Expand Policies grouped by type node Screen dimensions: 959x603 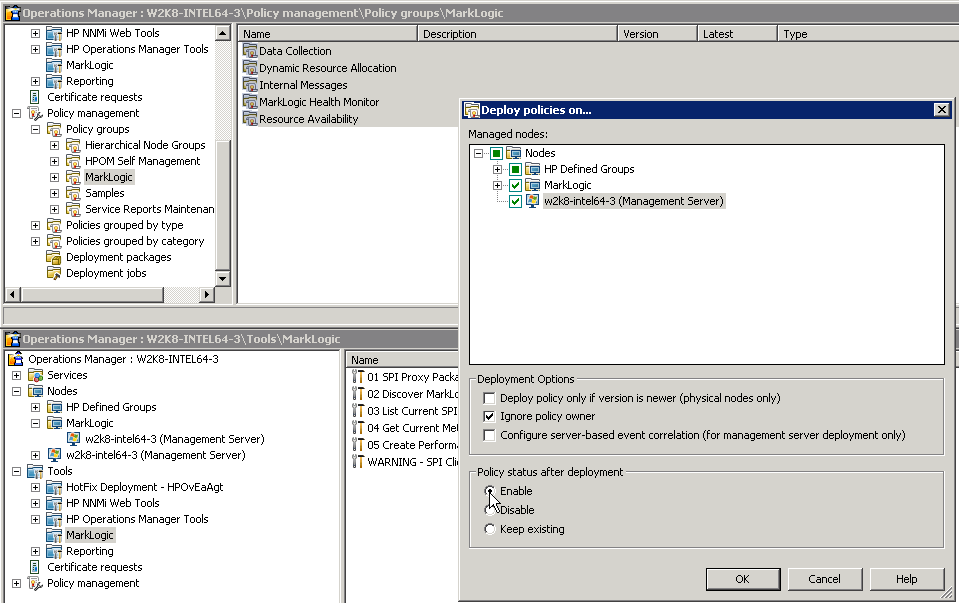coord(36,225)
